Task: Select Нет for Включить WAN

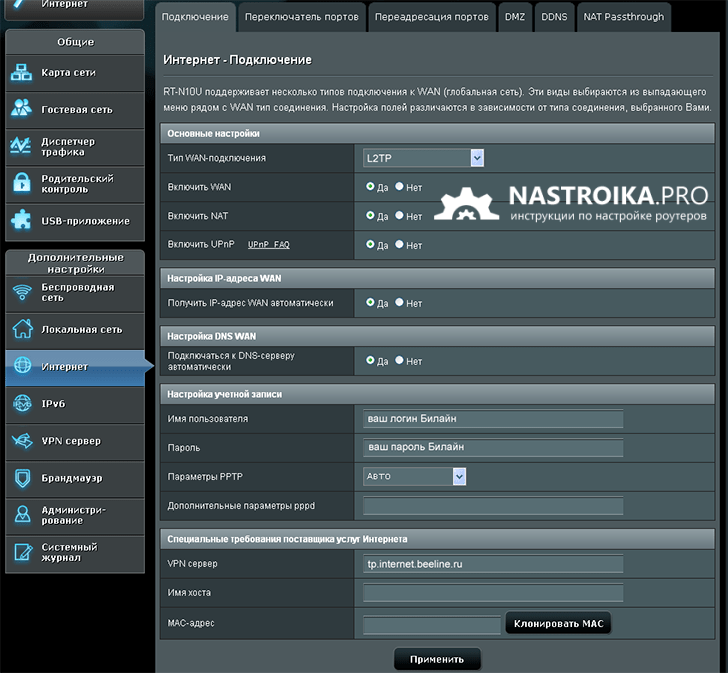Action: tap(399, 187)
